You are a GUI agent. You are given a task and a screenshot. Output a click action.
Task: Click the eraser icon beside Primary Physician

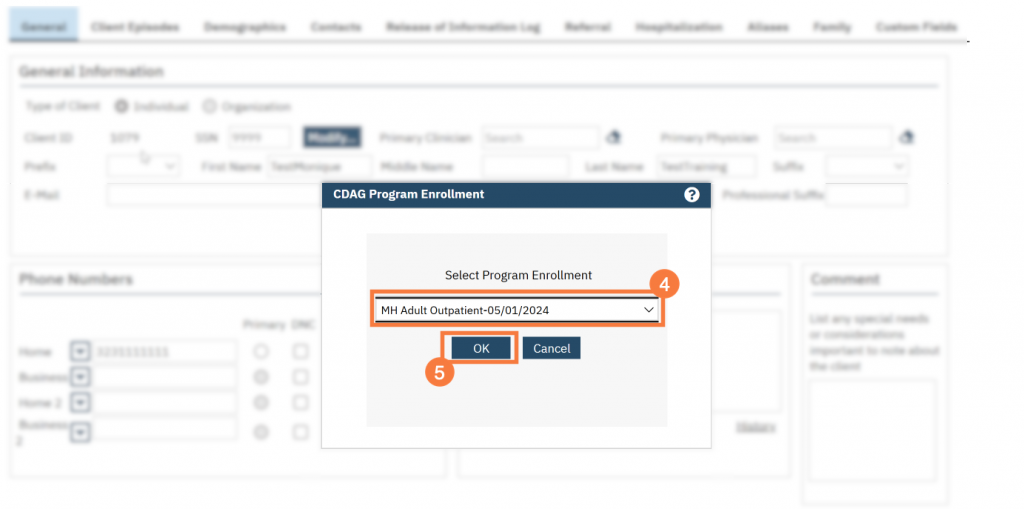click(906, 137)
